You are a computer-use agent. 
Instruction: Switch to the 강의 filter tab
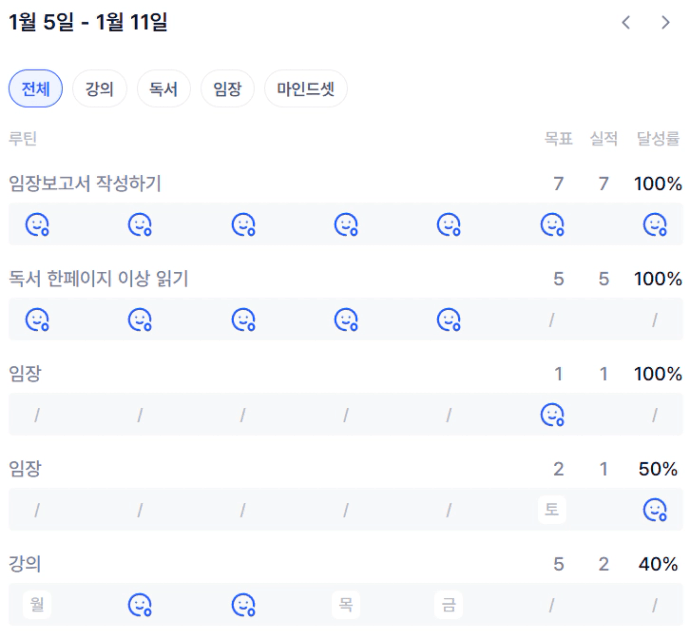click(x=99, y=88)
